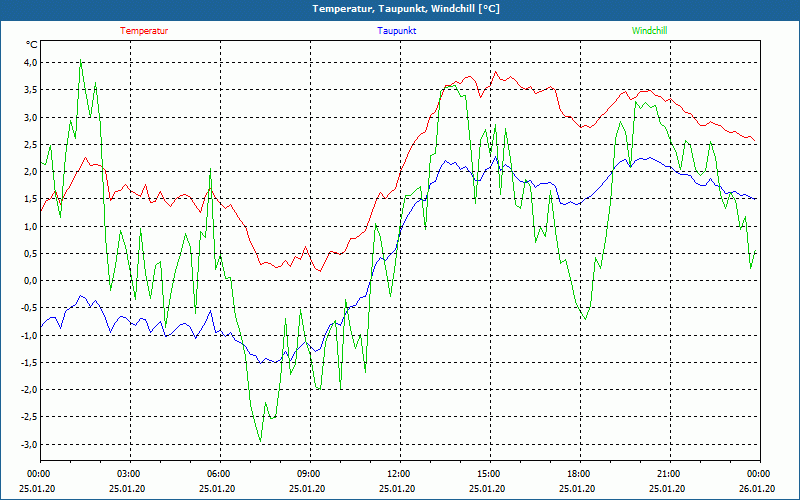Click the 09:00 time axis label
Viewport: 800px width, 500px height.
coord(308,474)
